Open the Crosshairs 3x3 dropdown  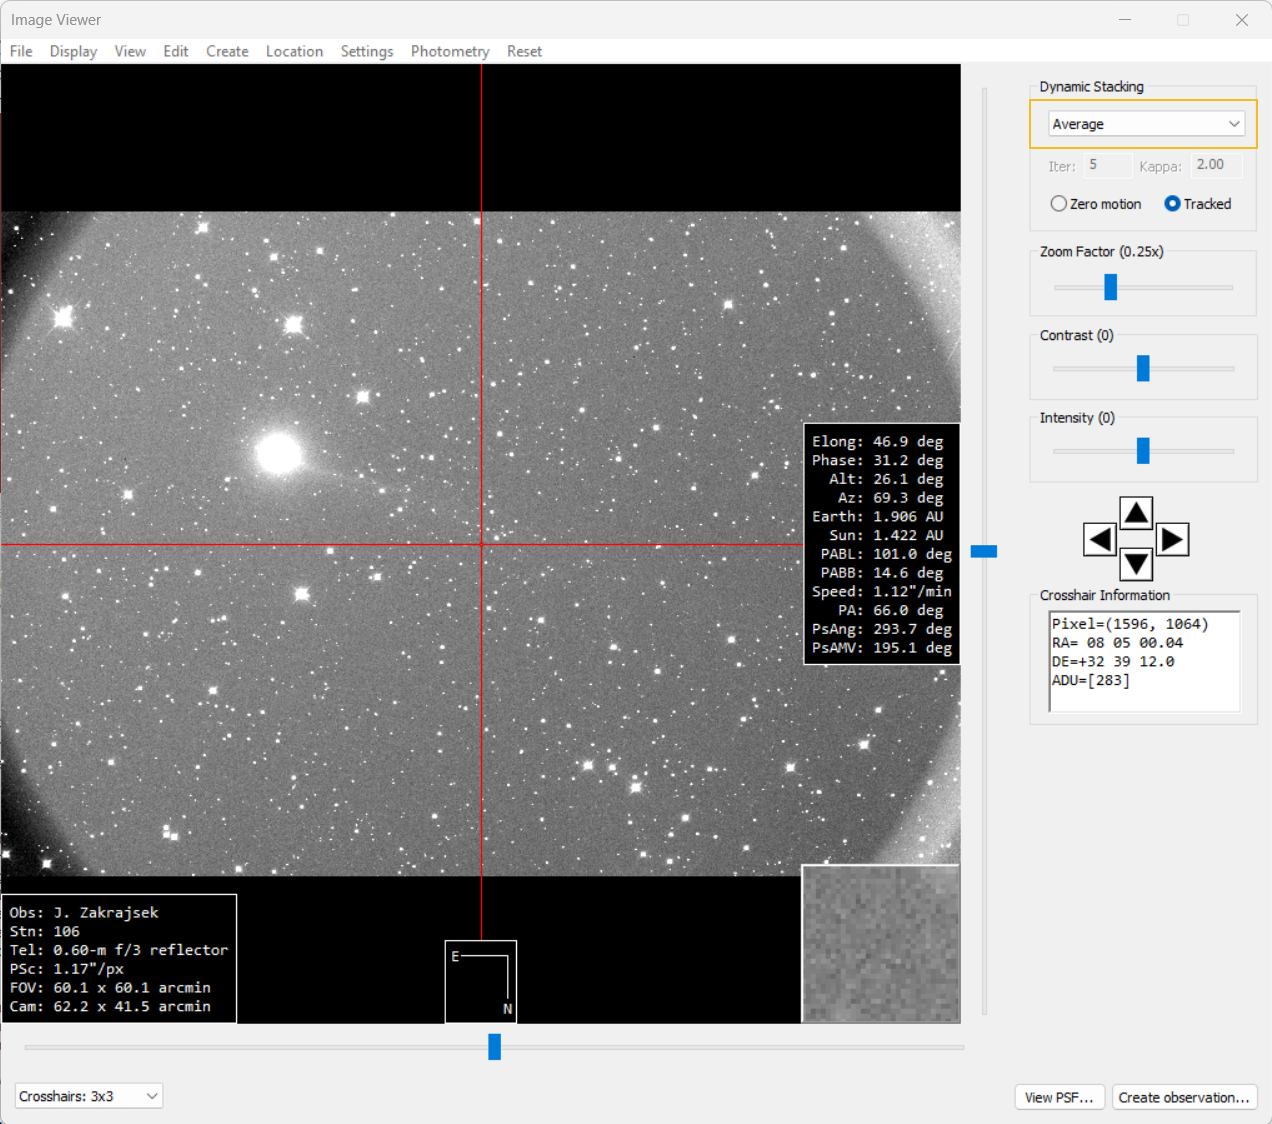coord(89,1096)
